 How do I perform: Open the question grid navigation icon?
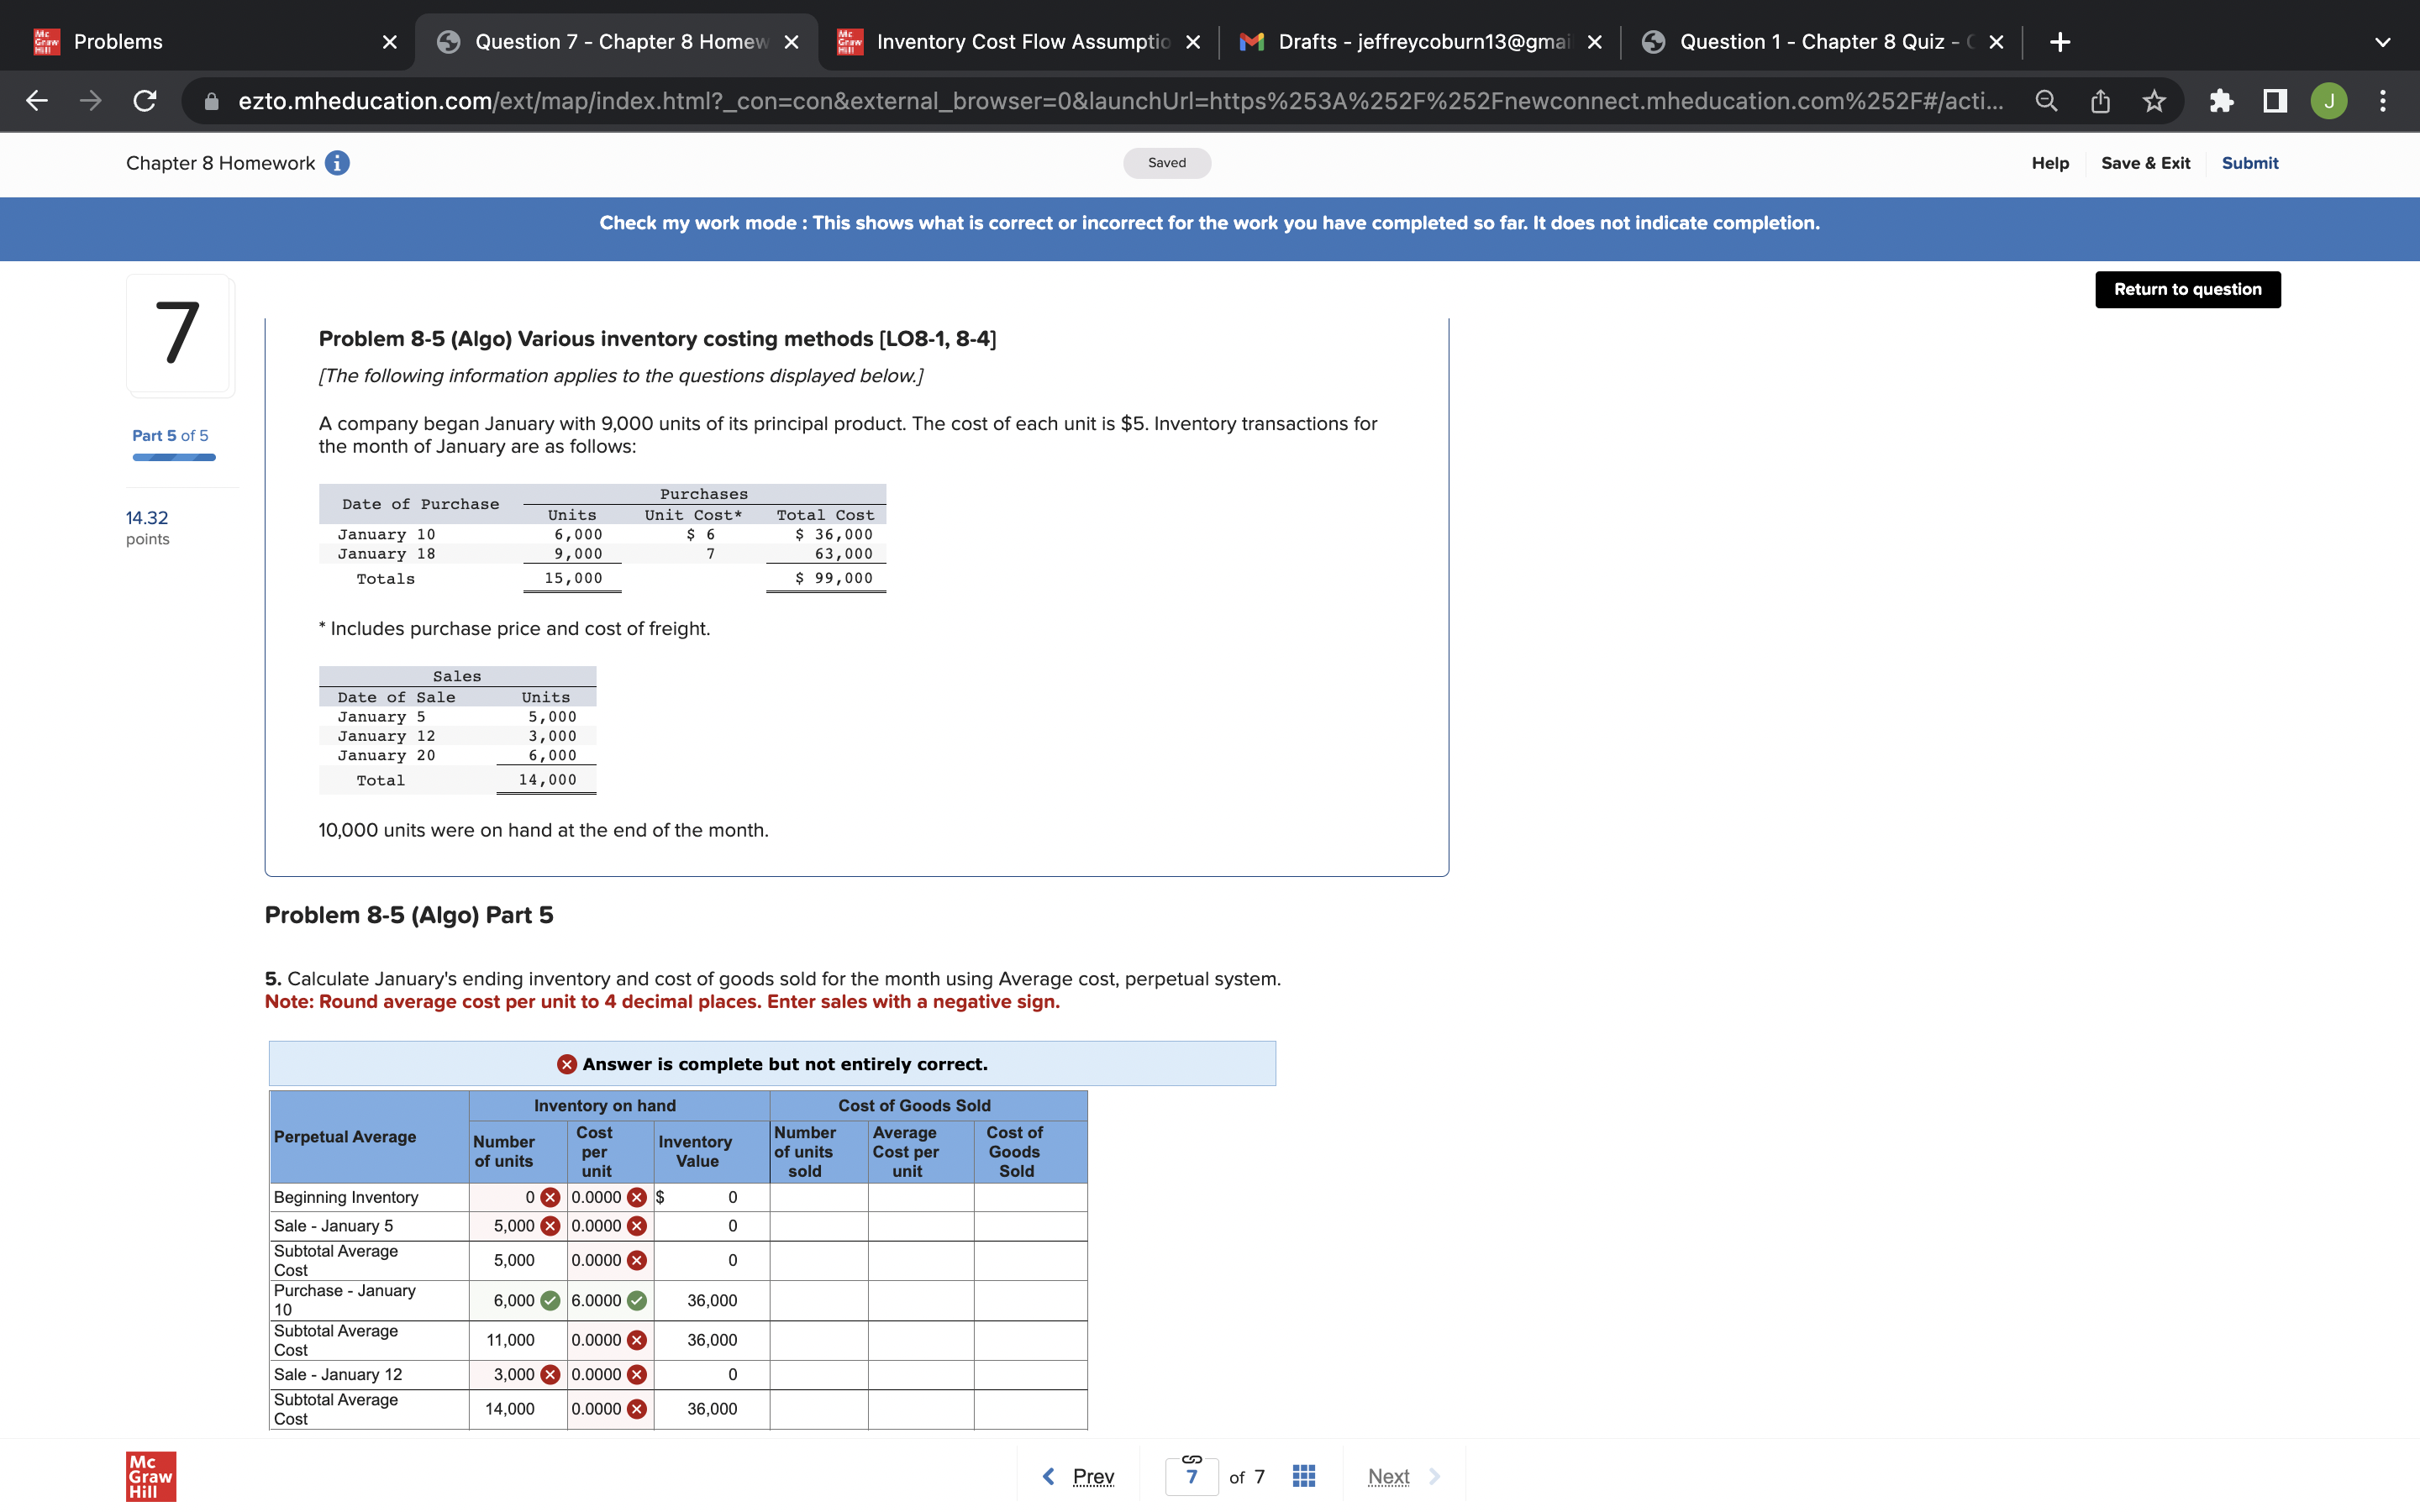tap(1303, 1476)
